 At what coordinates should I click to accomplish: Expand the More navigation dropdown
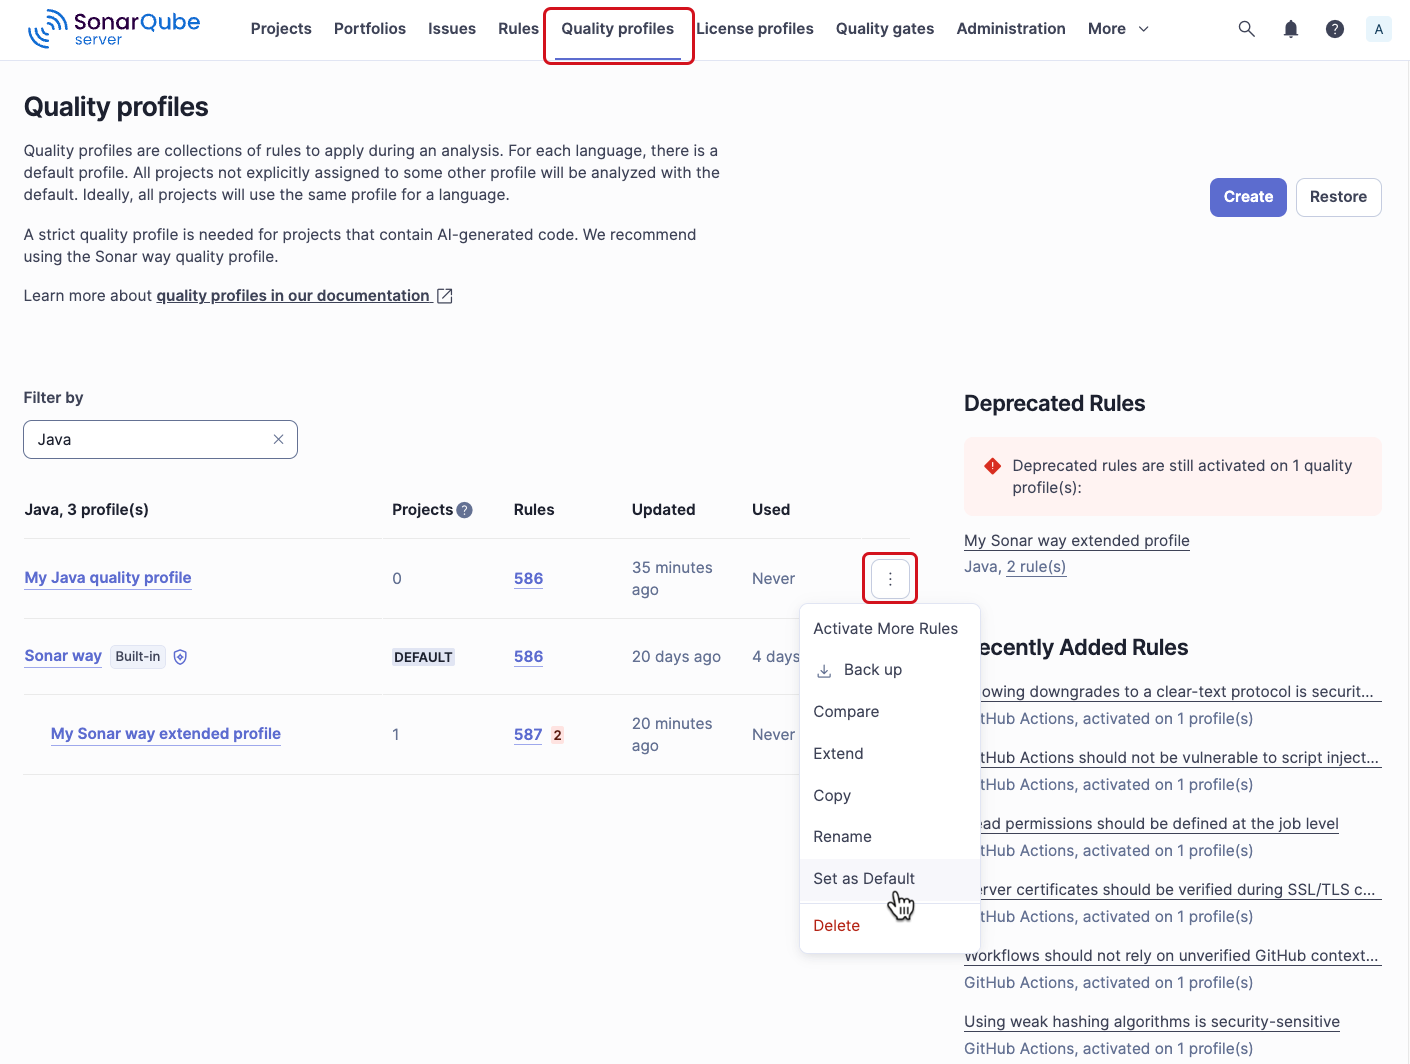click(1118, 29)
